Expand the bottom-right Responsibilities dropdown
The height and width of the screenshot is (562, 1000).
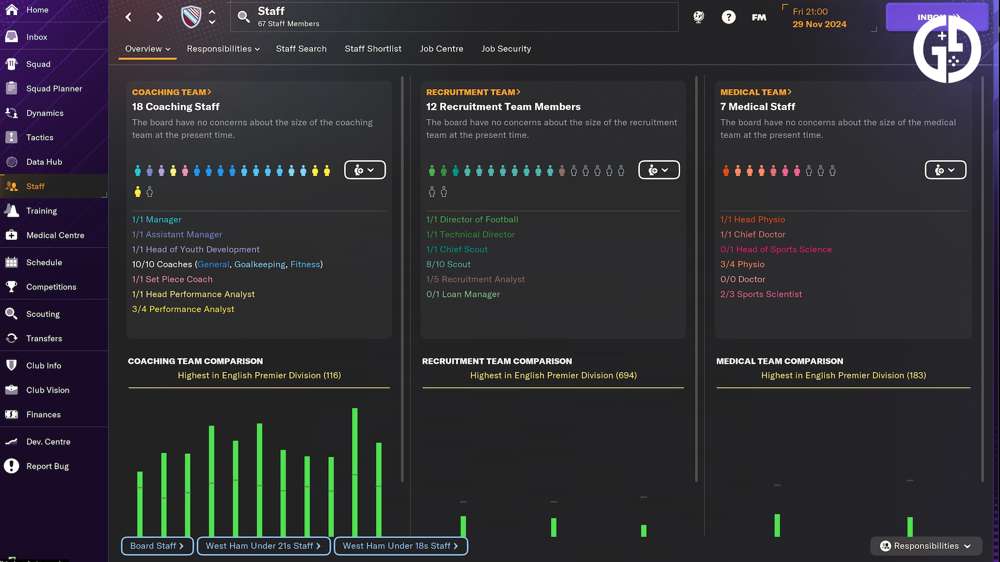(x=926, y=546)
